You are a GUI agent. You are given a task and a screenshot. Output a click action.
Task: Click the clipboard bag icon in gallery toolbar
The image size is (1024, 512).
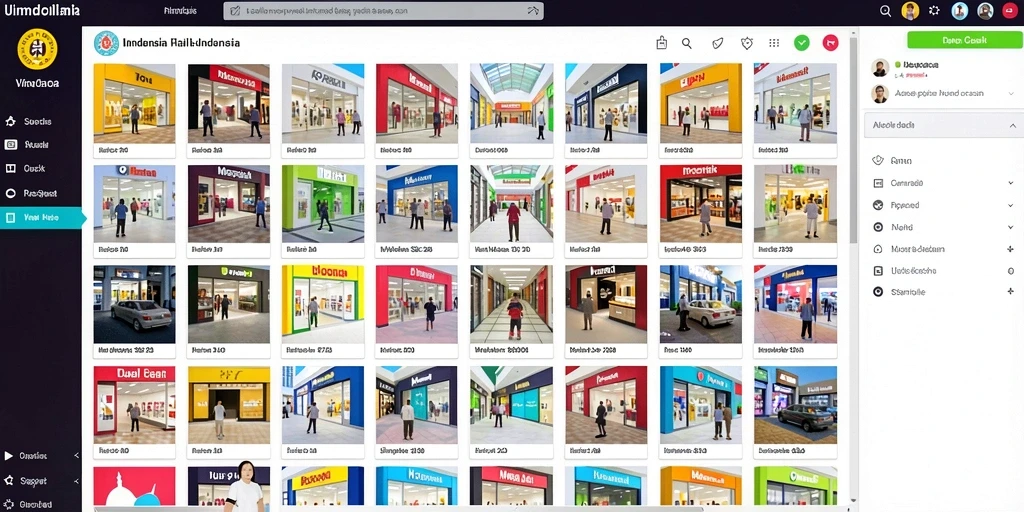pos(662,43)
